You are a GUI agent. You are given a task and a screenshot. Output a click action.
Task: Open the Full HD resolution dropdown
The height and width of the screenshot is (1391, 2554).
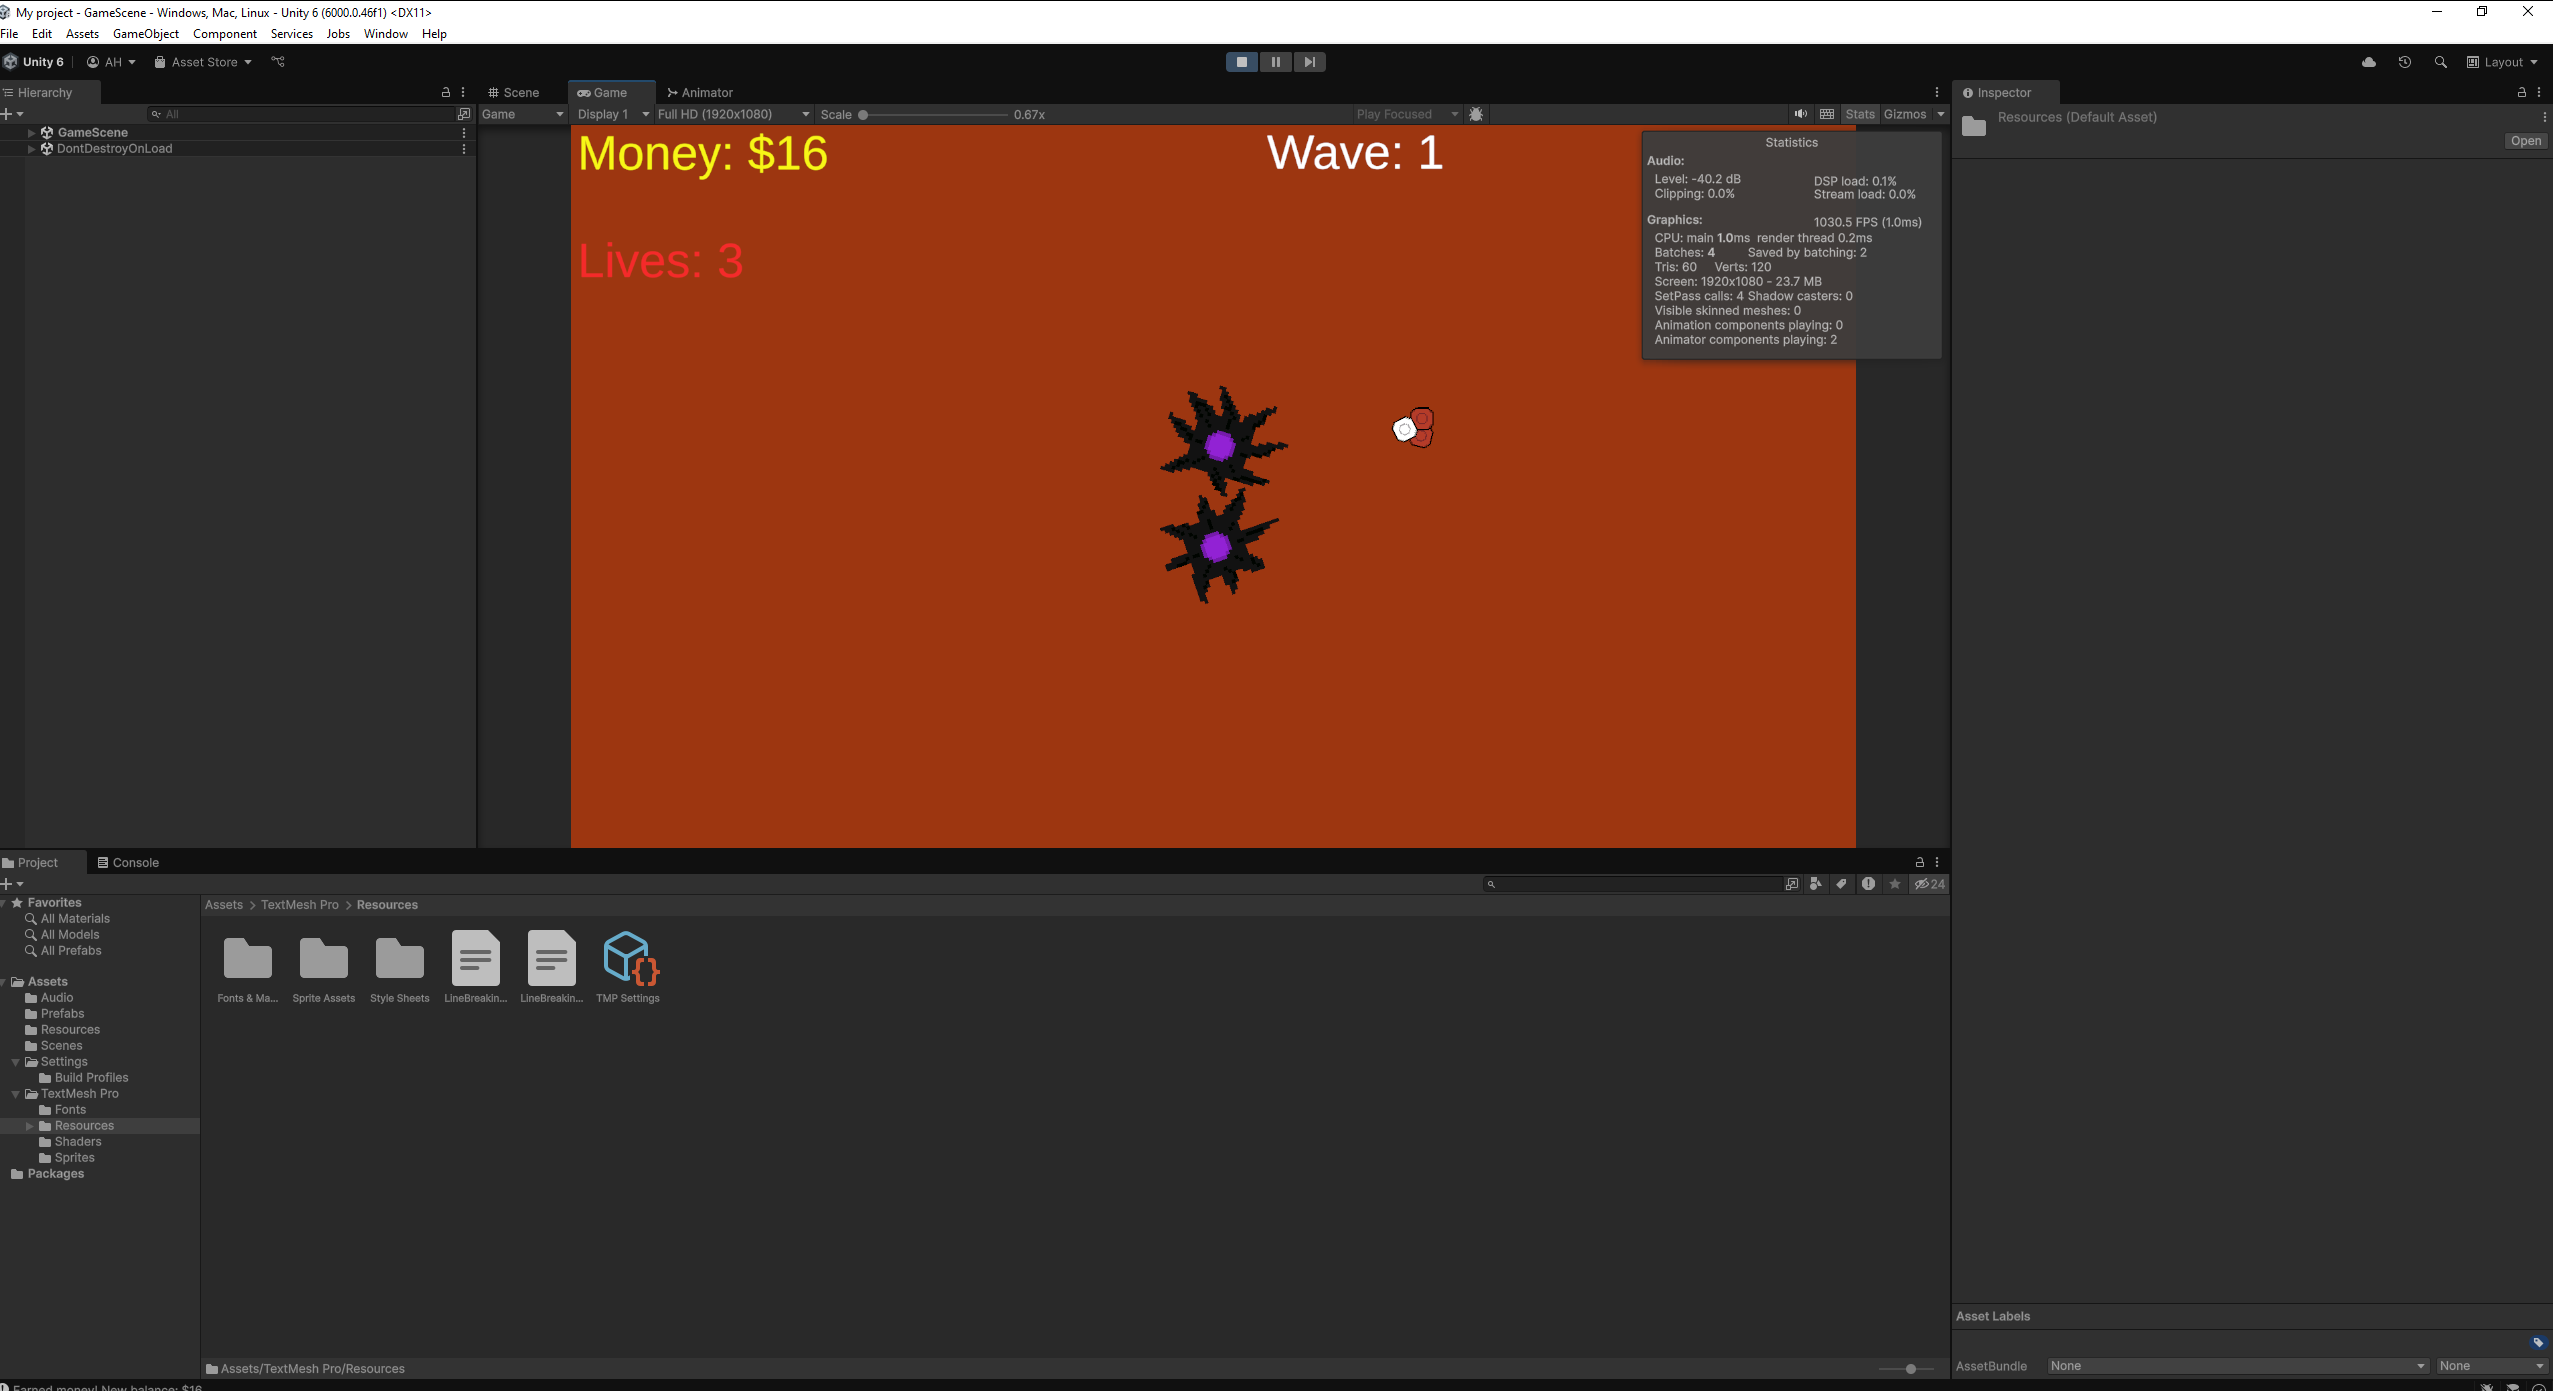point(733,114)
